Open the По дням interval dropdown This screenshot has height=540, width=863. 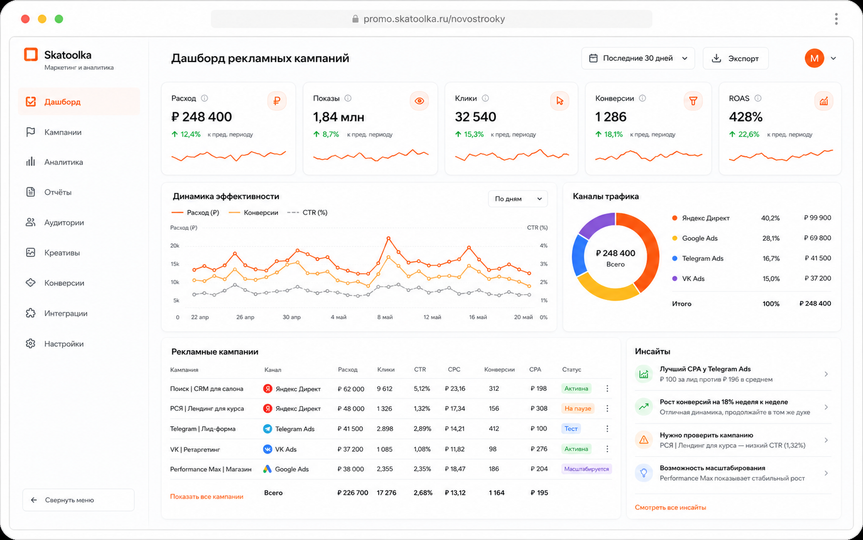(518, 199)
